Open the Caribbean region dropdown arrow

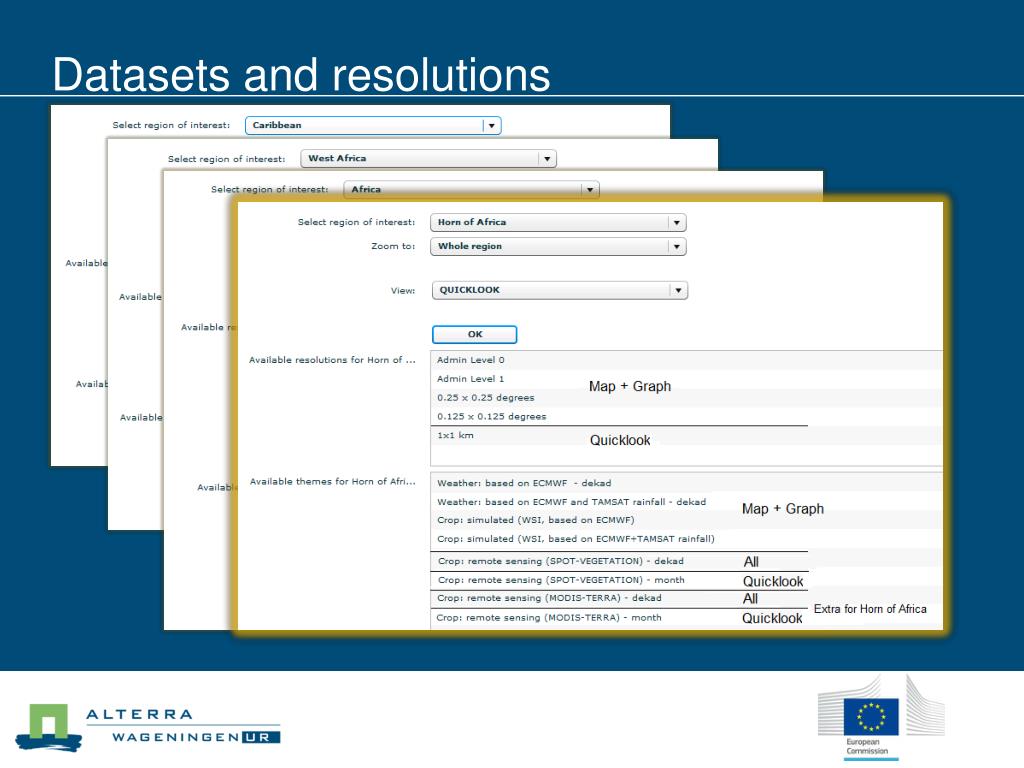(x=492, y=125)
